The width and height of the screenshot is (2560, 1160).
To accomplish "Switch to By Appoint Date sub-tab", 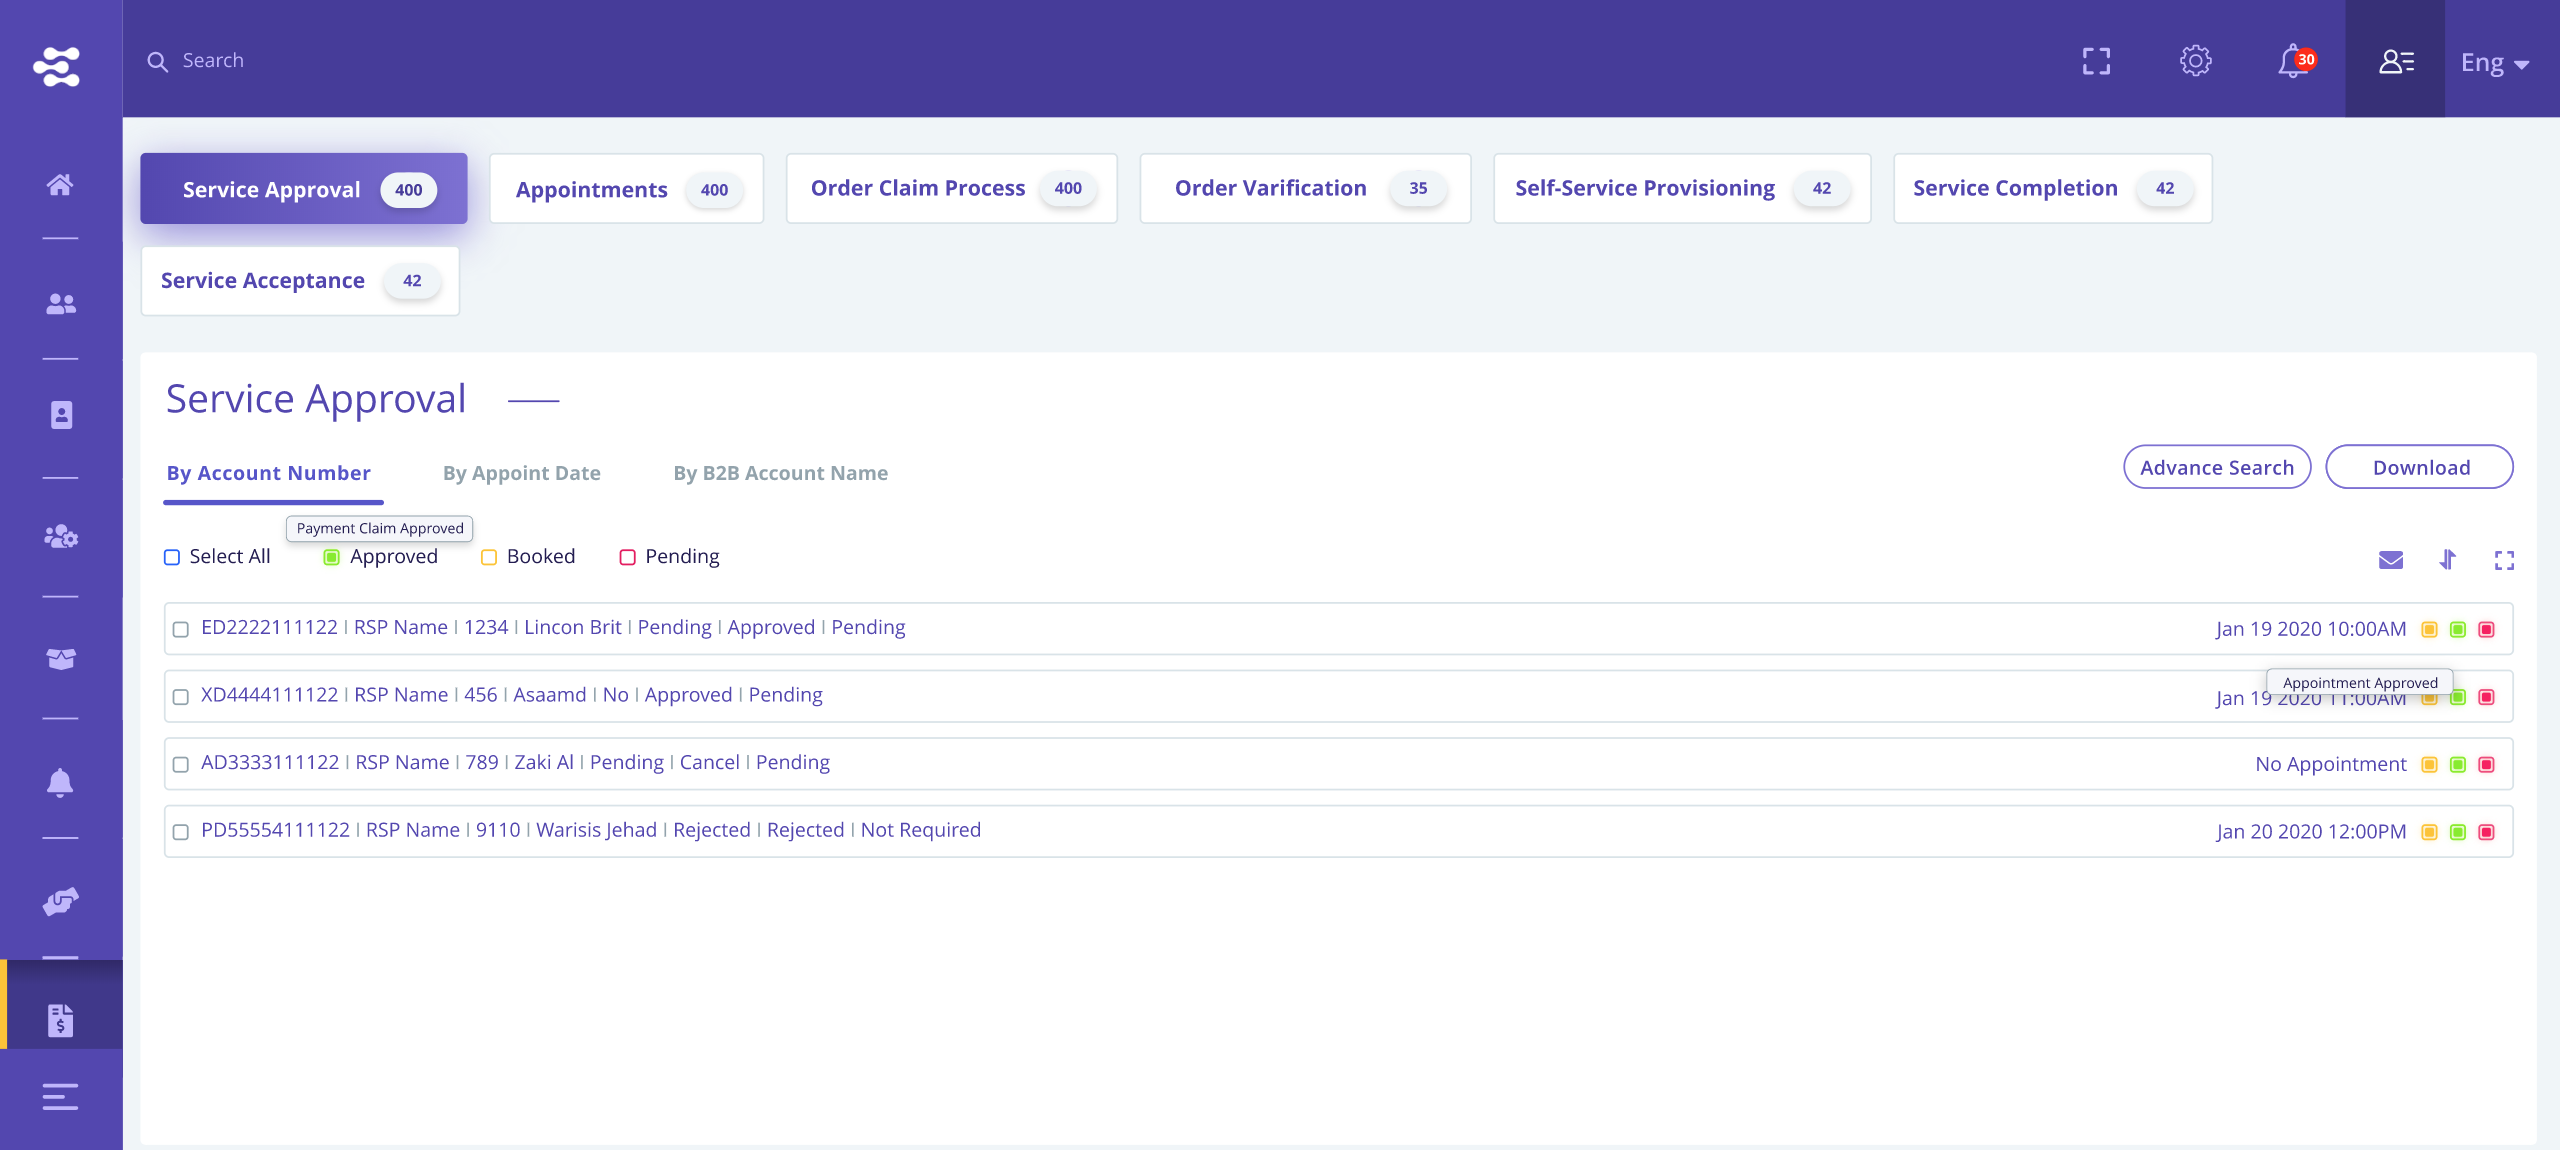I will 522,473.
